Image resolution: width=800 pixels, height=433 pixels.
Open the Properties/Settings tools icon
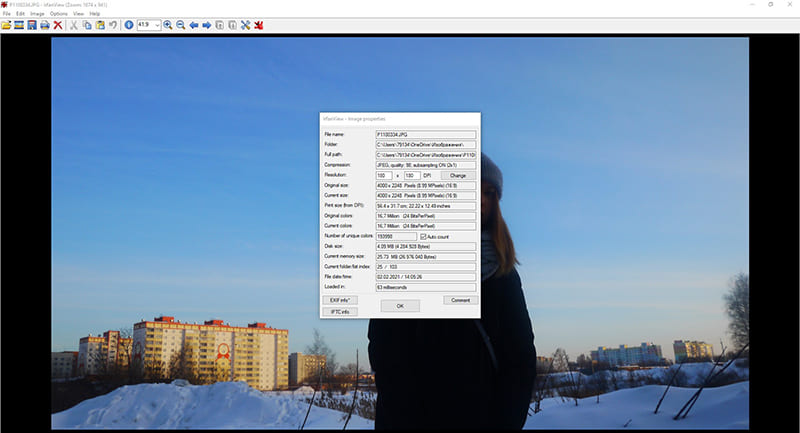pyautogui.click(x=245, y=25)
